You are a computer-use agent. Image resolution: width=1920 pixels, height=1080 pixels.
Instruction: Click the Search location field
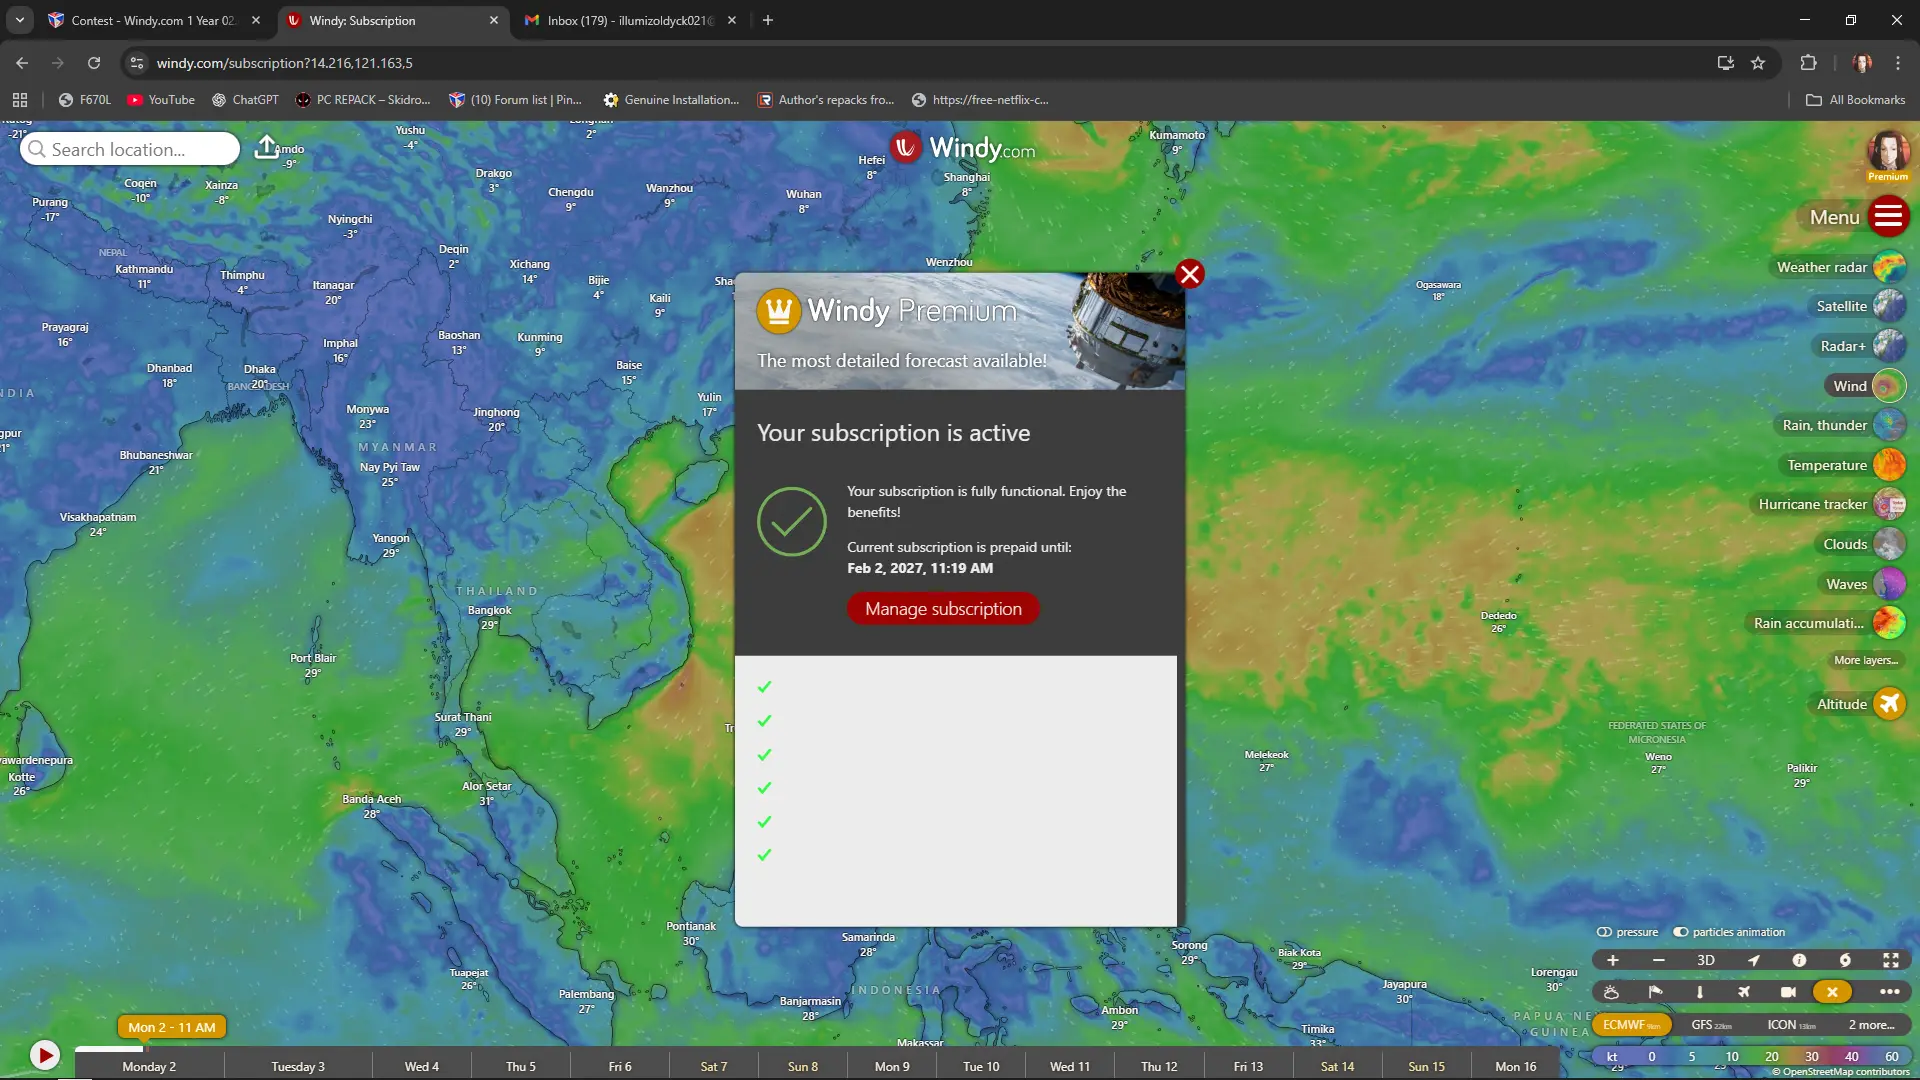pyautogui.click(x=130, y=149)
